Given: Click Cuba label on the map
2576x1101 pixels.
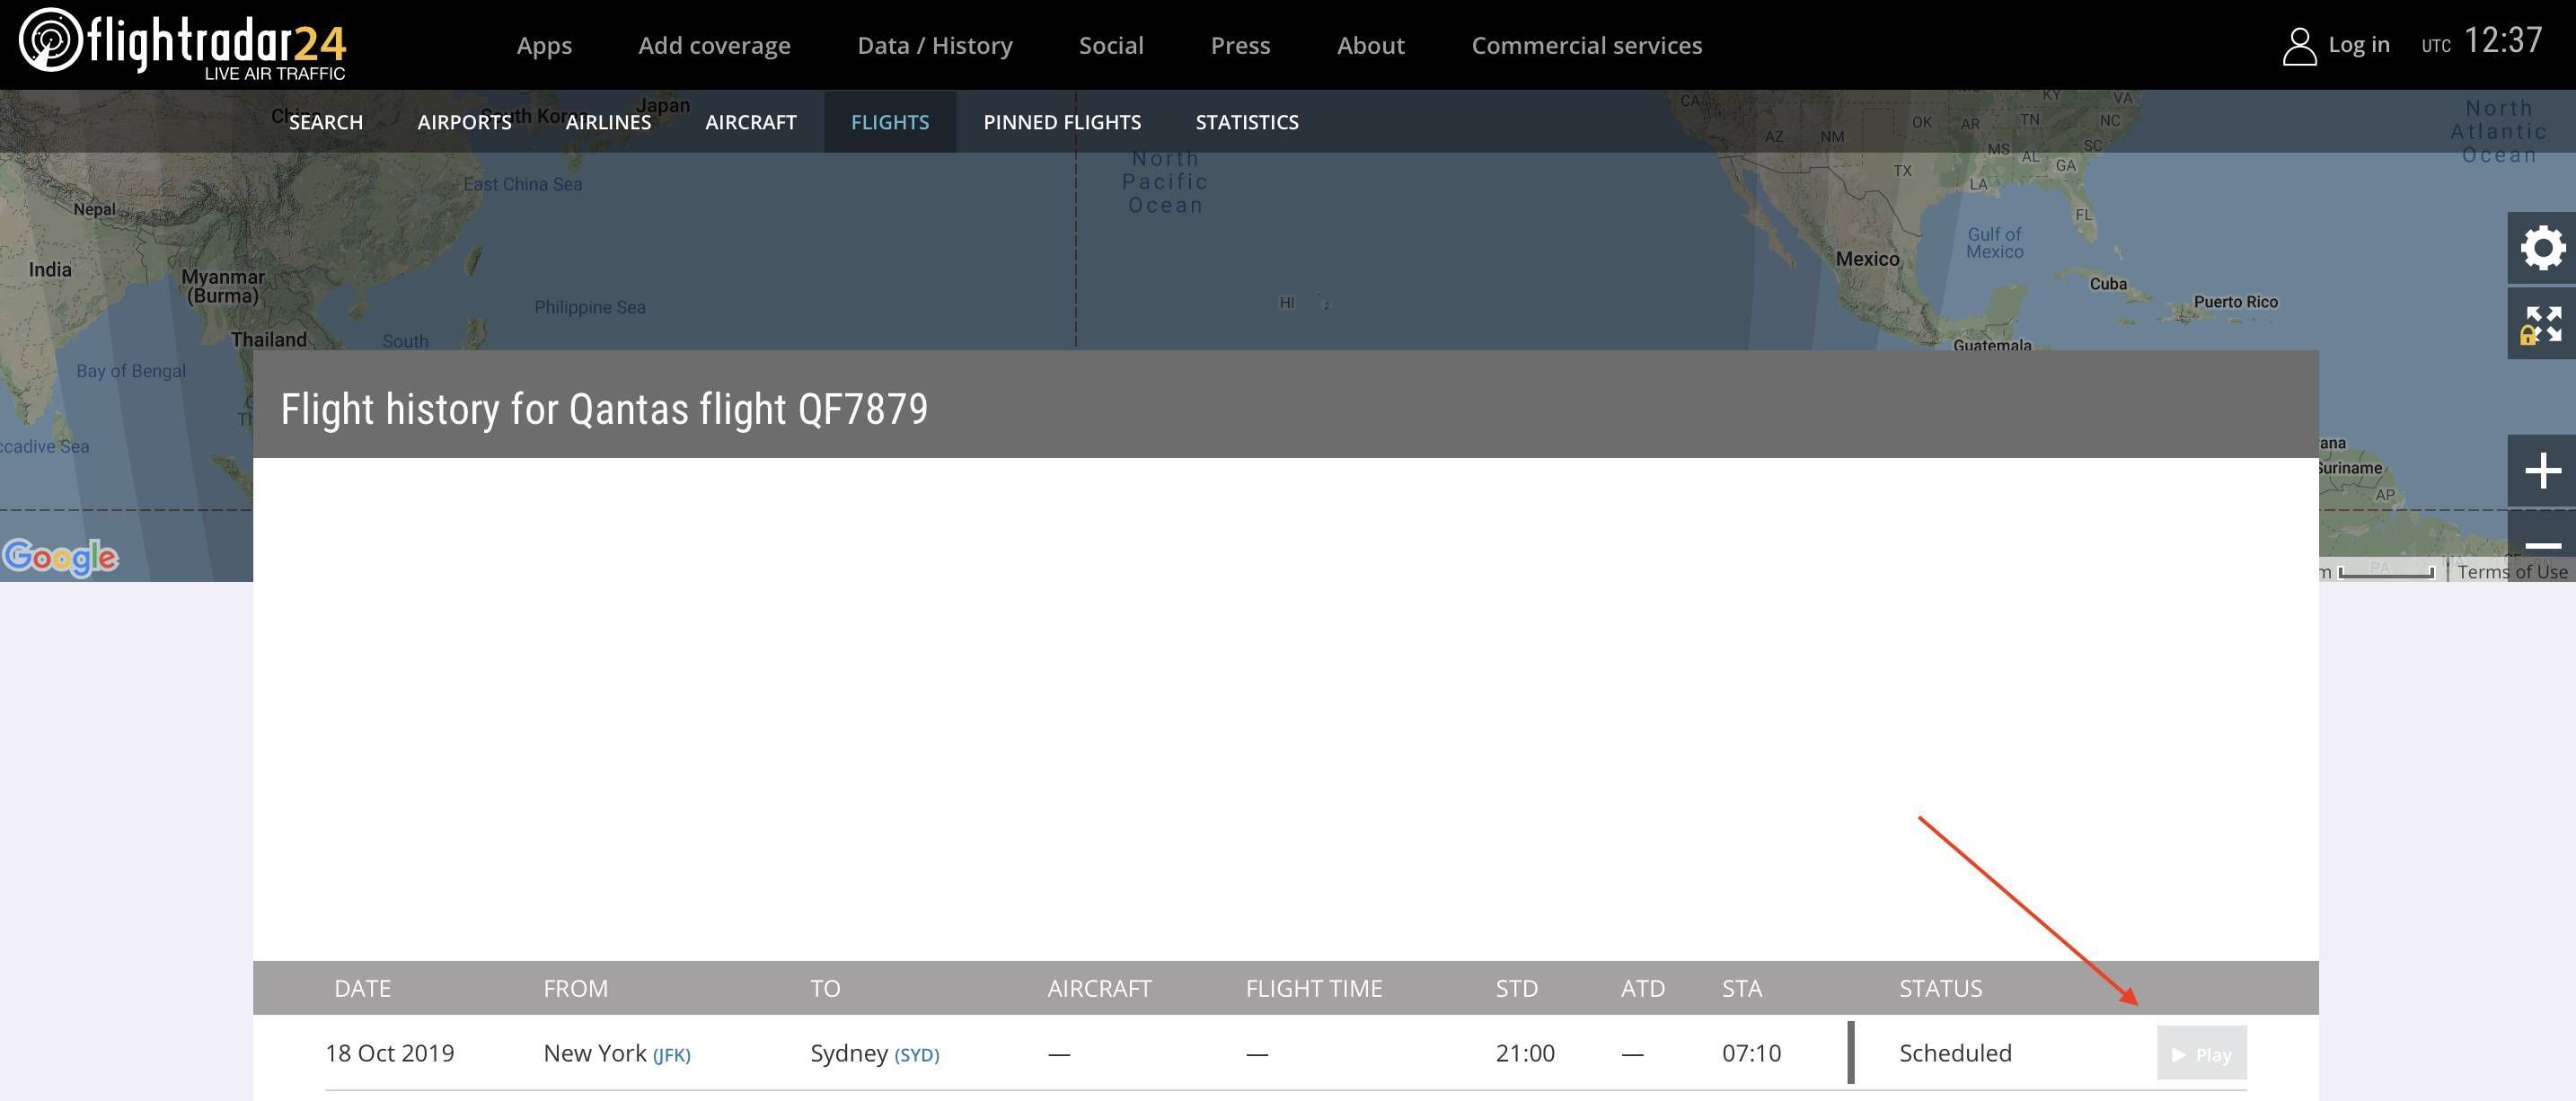Looking at the screenshot, I should 2108,284.
